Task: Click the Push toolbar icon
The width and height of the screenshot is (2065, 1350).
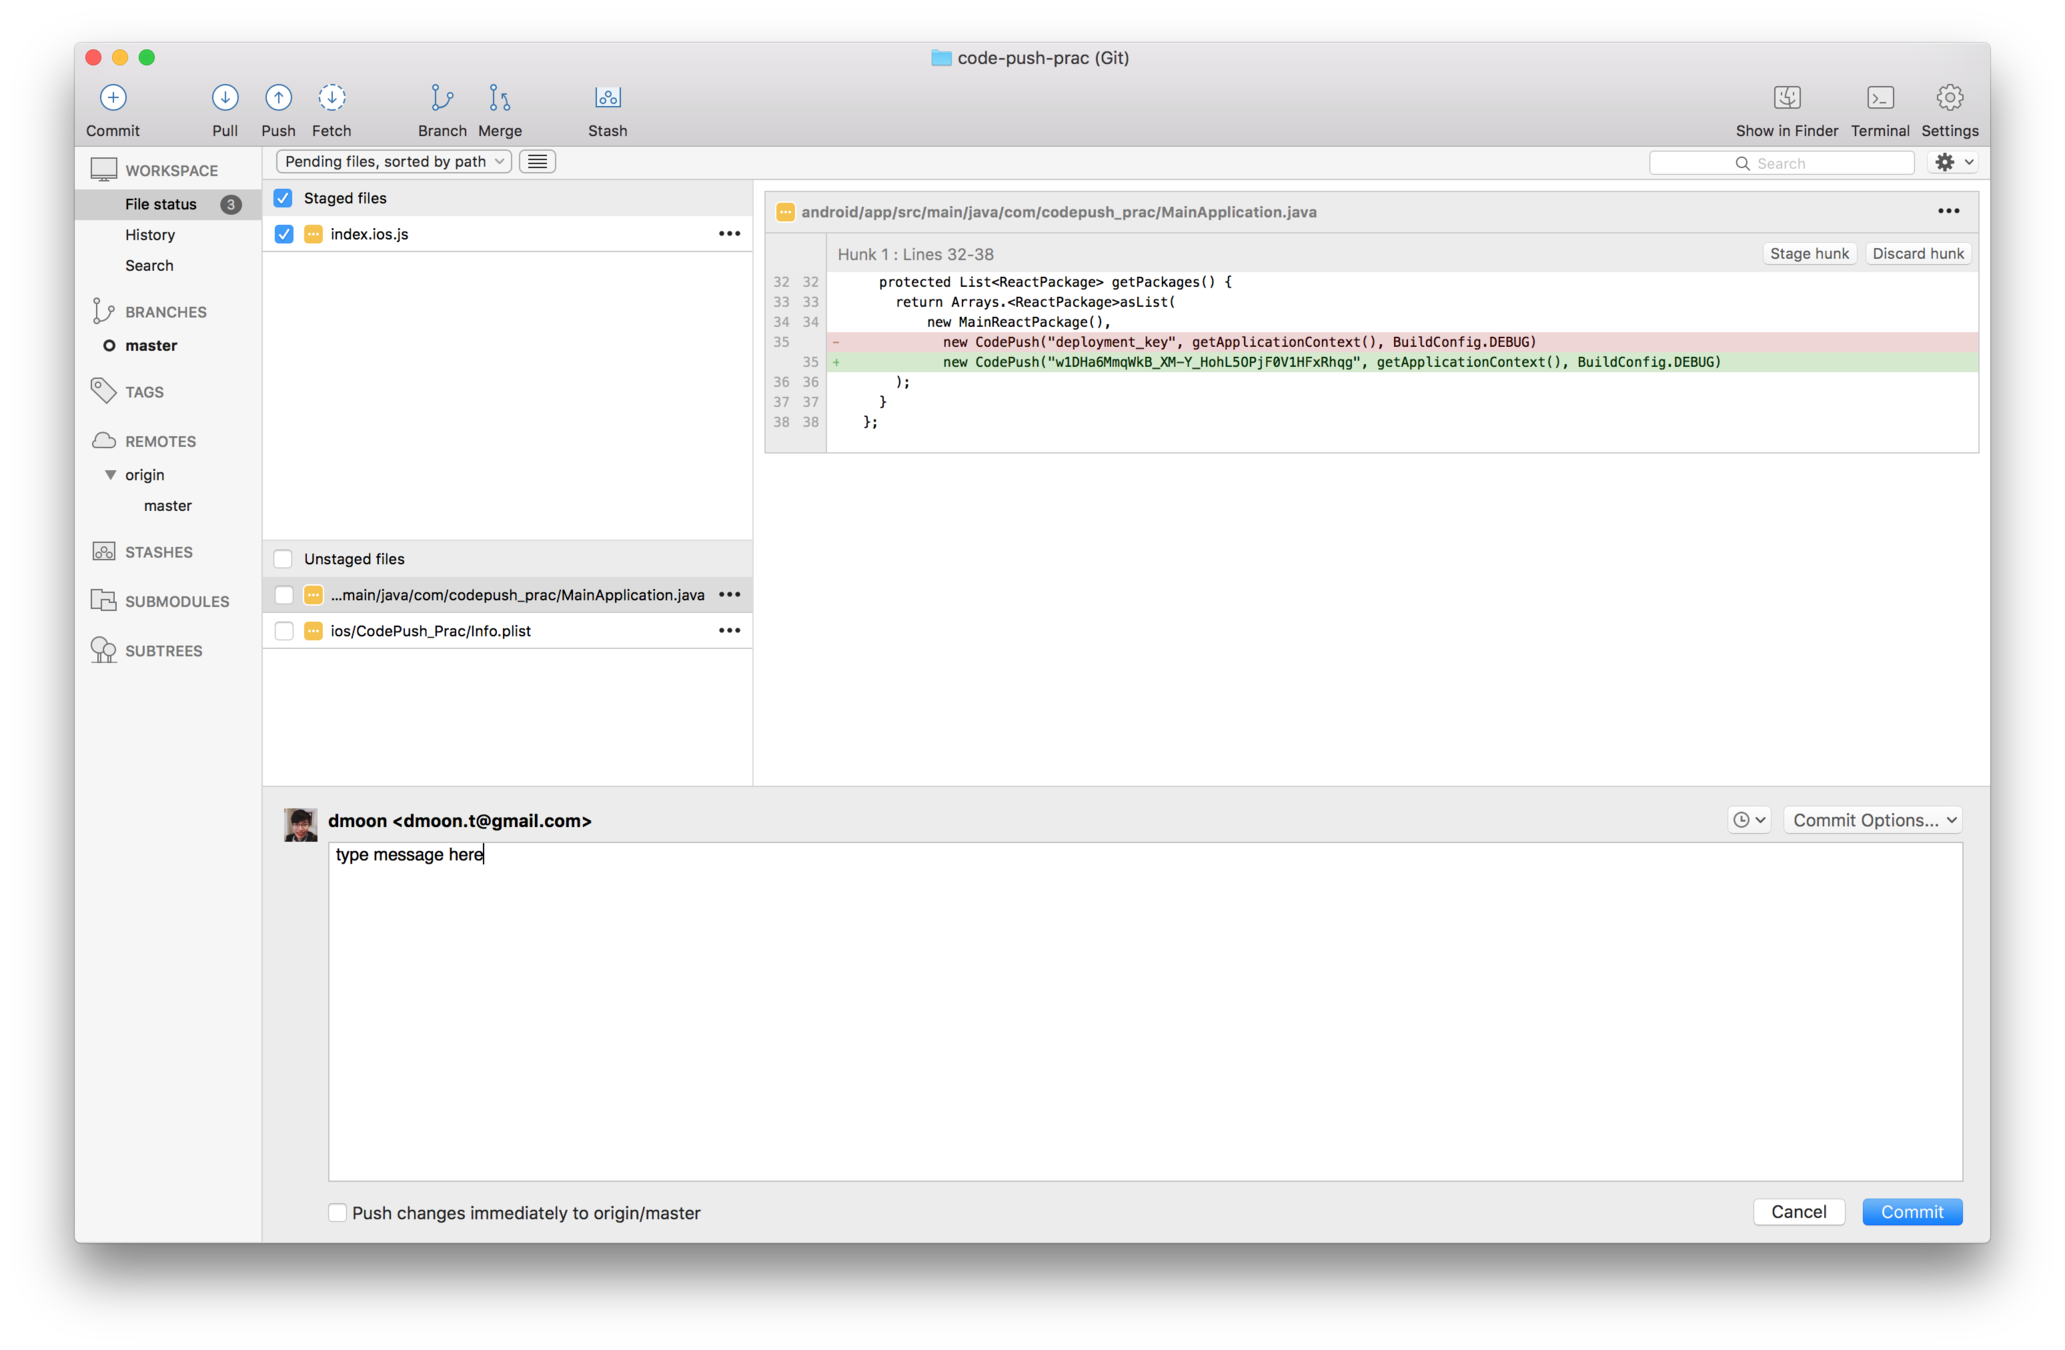Action: (x=278, y=98)
